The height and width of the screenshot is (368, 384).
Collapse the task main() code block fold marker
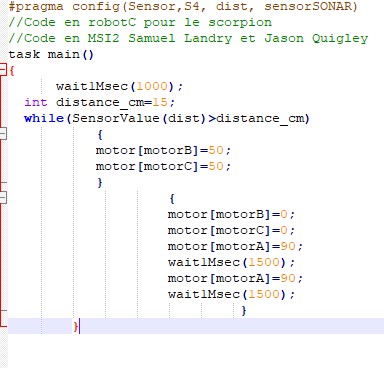click(3, 70)
